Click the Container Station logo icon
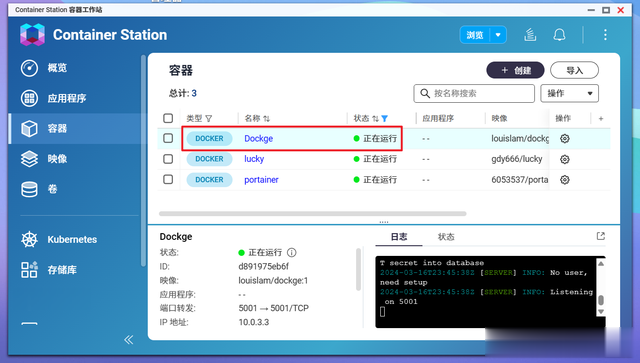Image resolution: width=640 pixels, height=363 pixels. tap(32, 34)
